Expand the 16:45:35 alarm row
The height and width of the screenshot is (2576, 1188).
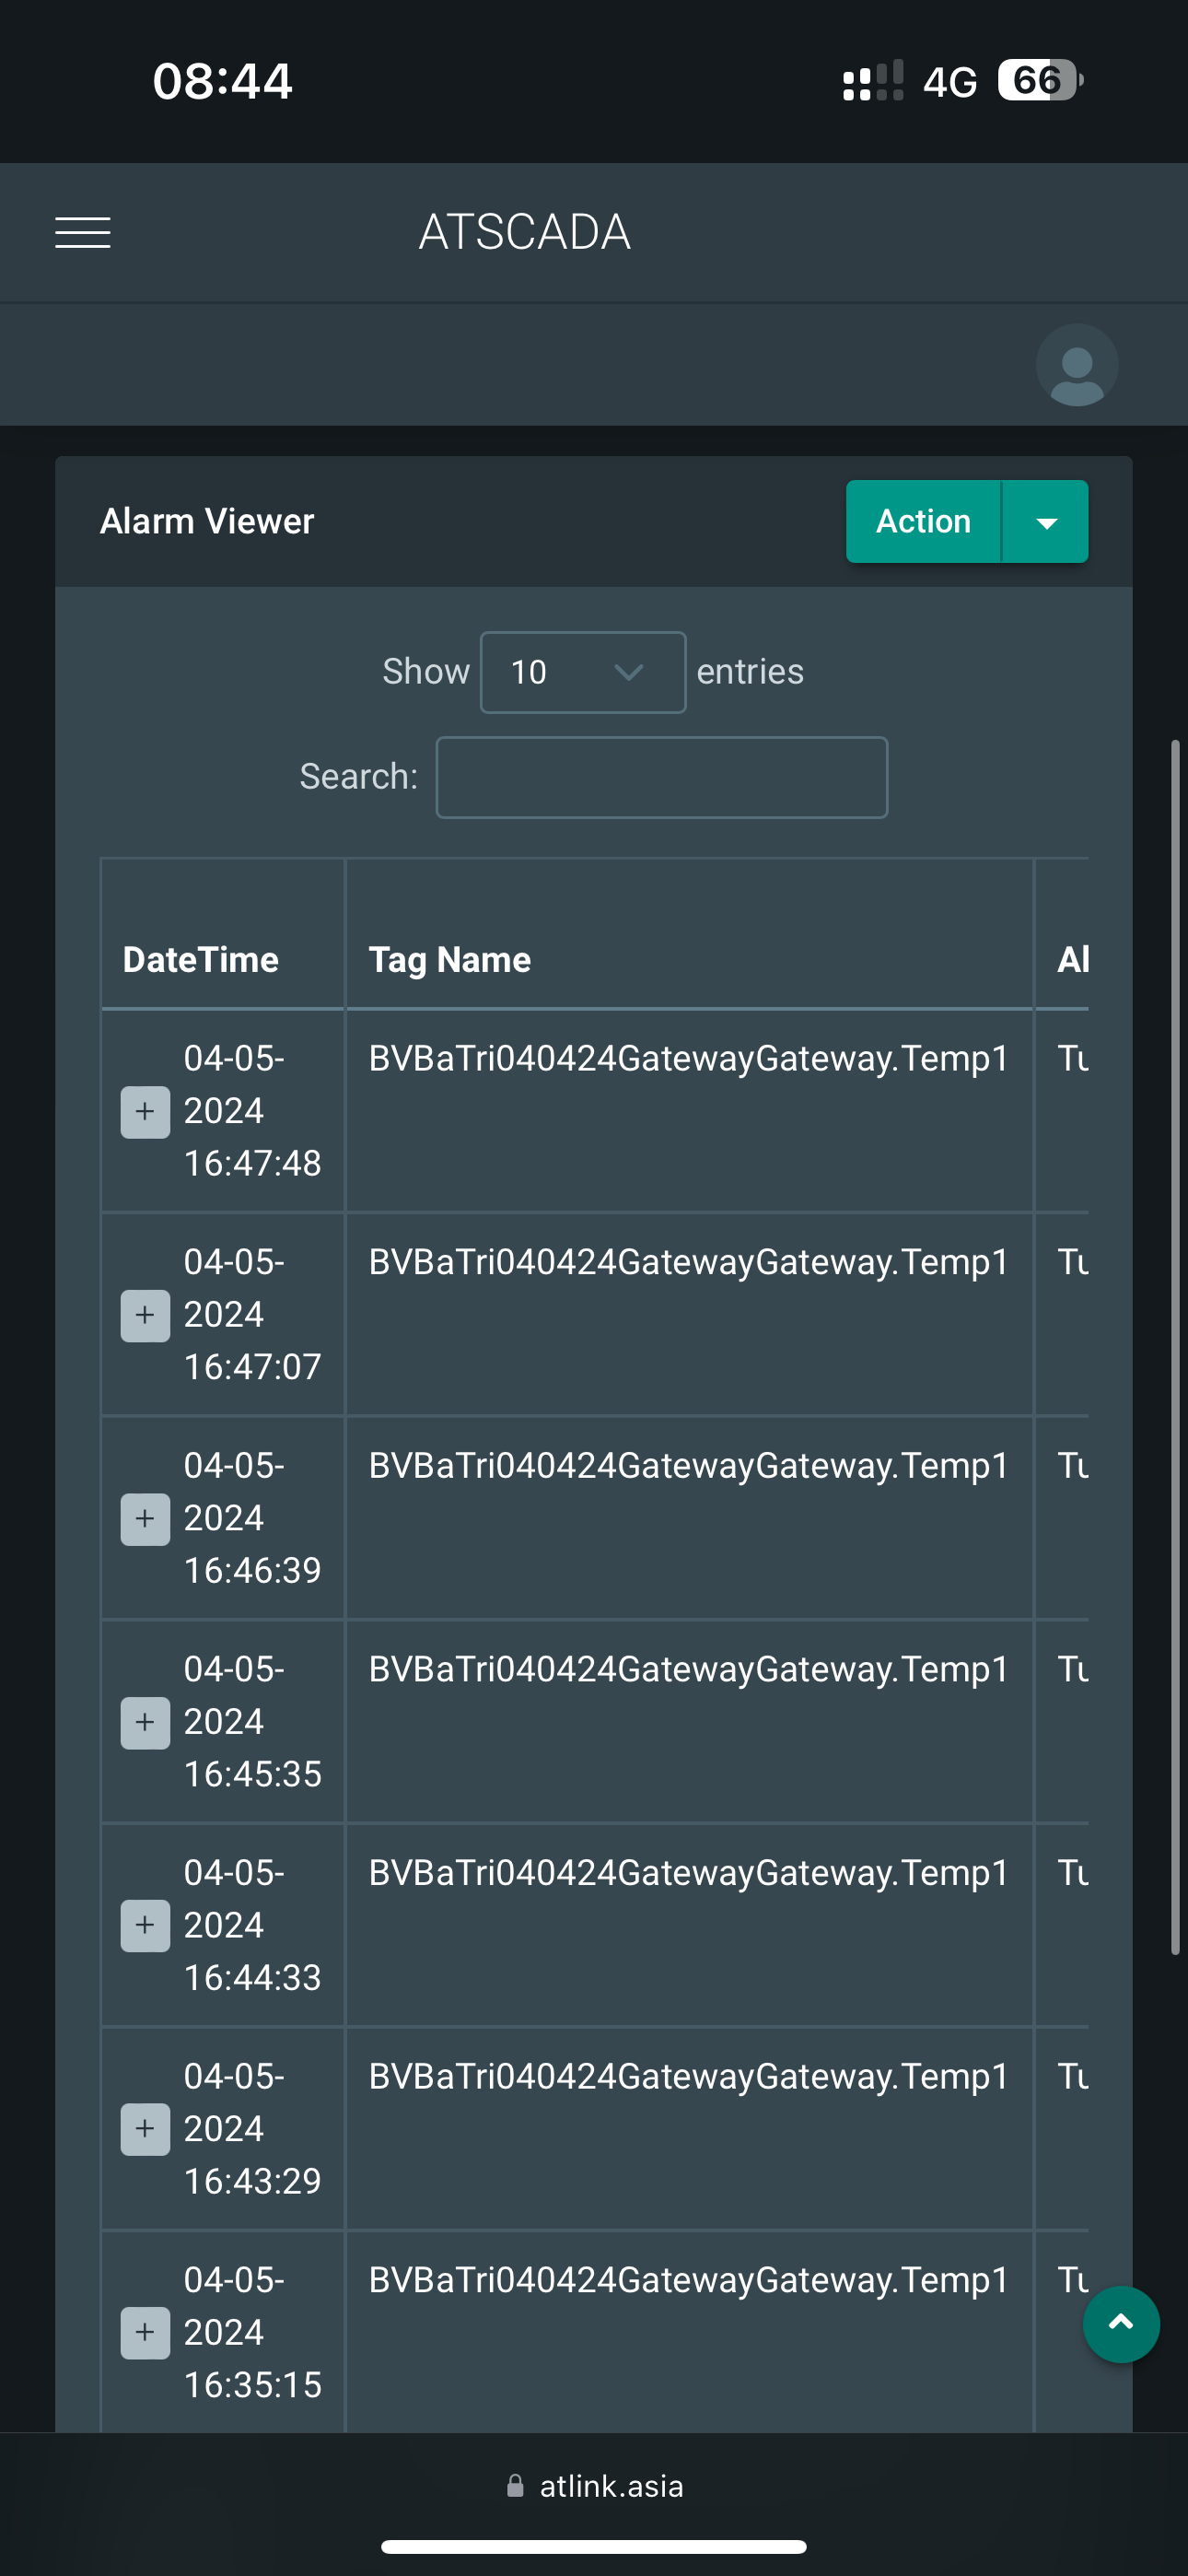145,1722
